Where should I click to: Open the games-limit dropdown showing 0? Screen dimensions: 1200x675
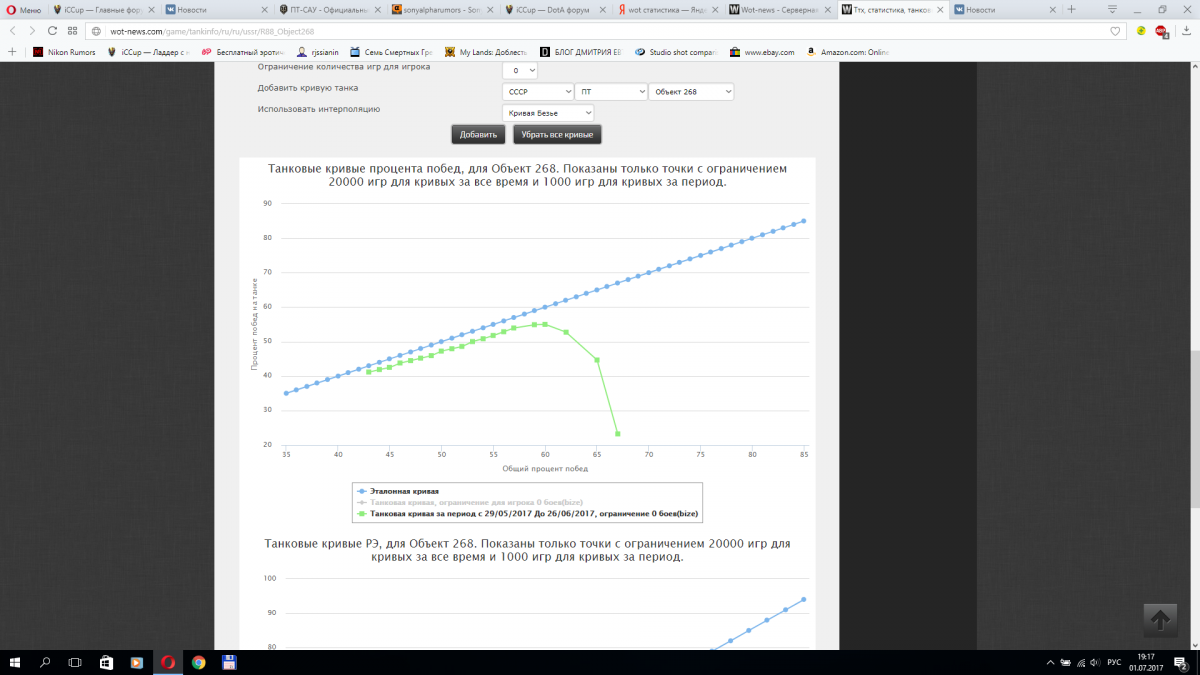520,71
